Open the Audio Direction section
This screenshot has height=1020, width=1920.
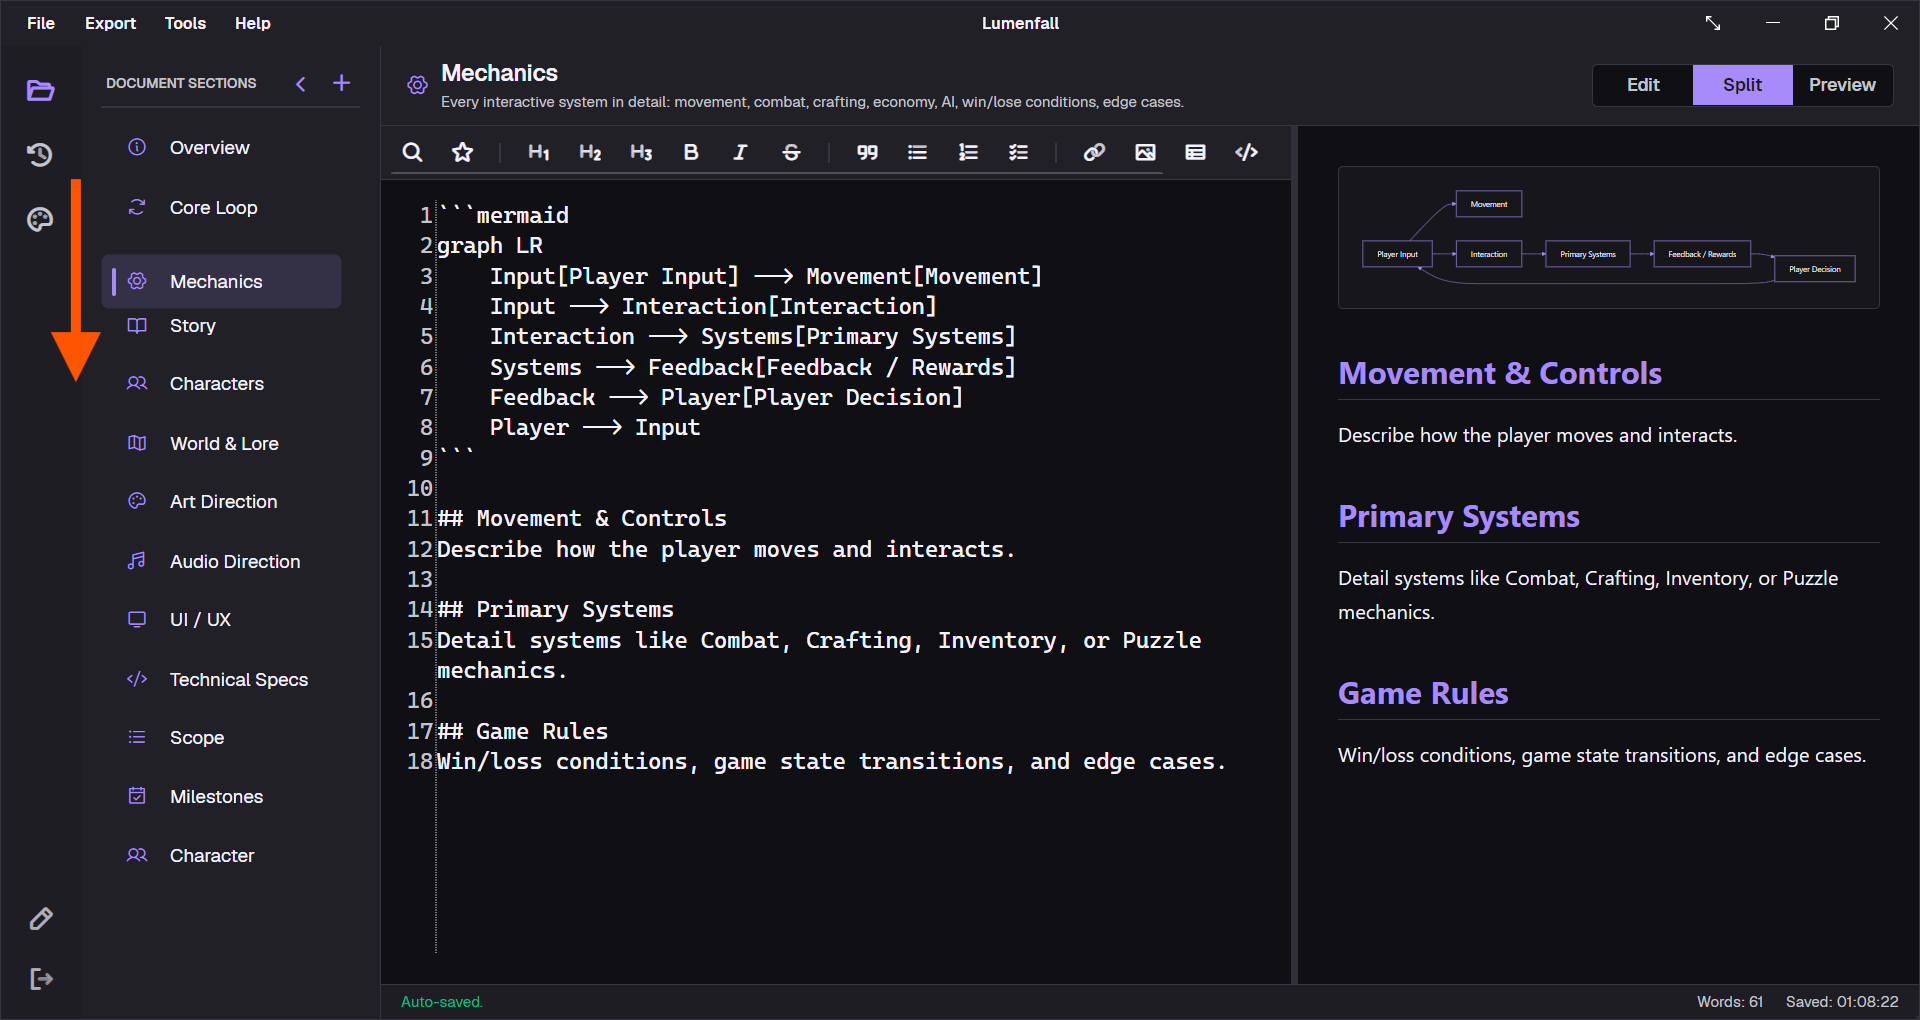coord(222,562)
